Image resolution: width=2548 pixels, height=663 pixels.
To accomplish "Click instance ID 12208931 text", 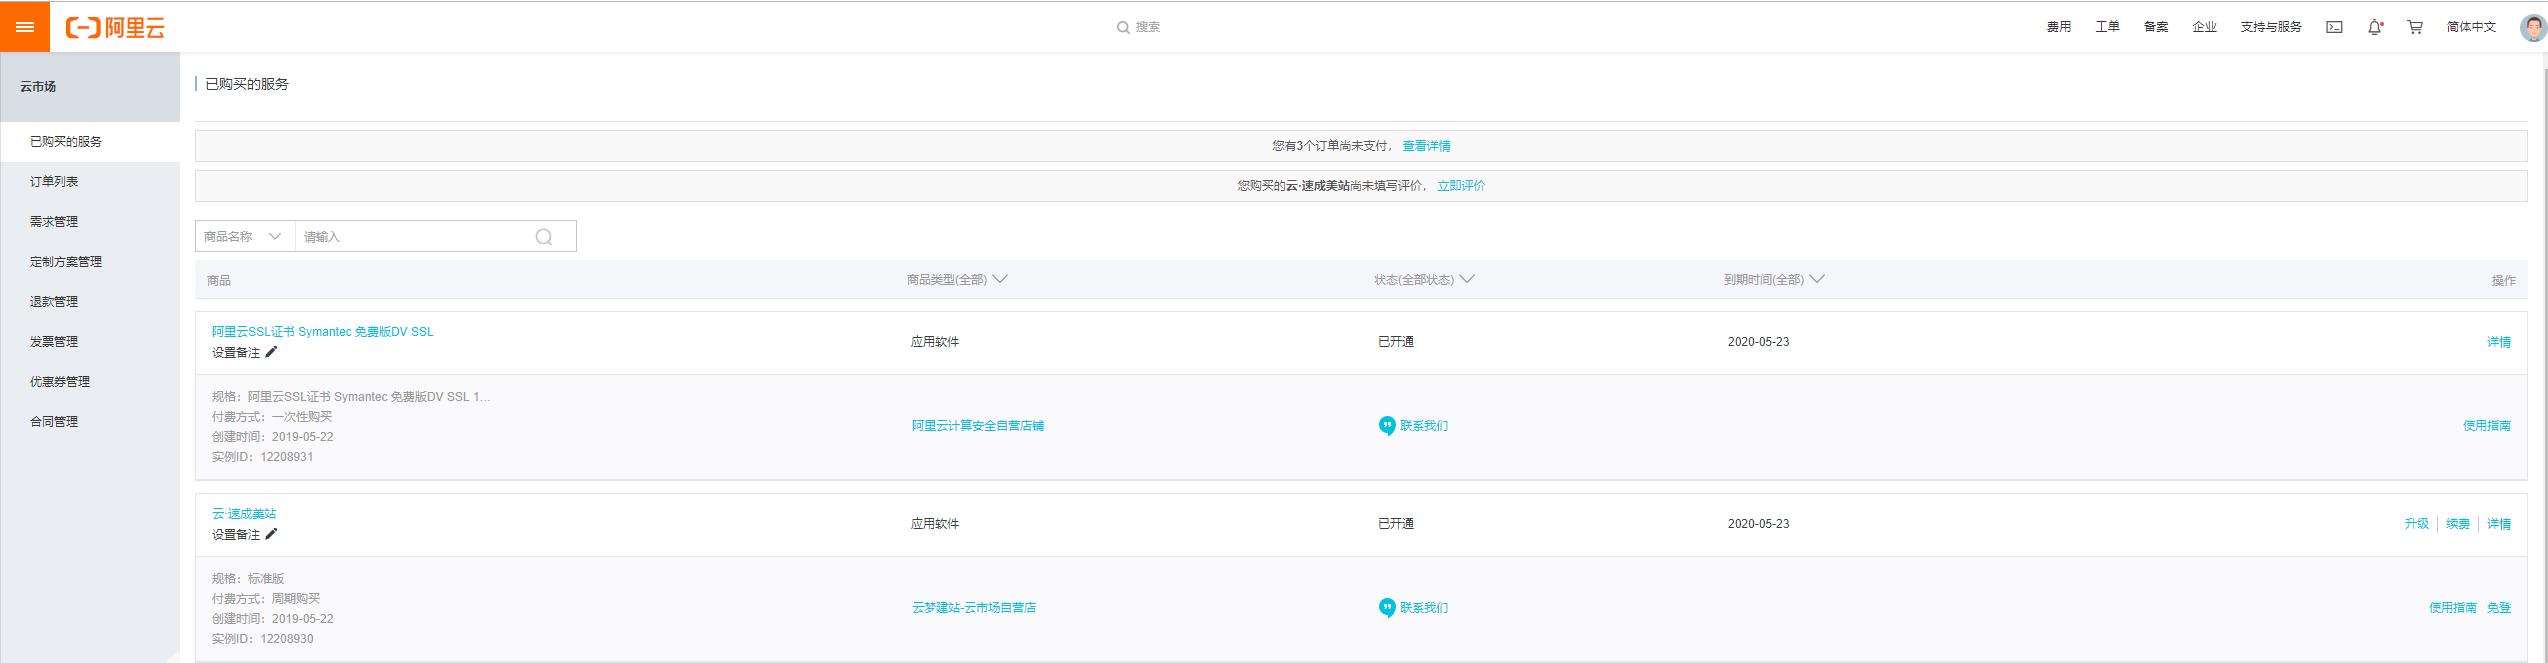I will click(287, 457).
